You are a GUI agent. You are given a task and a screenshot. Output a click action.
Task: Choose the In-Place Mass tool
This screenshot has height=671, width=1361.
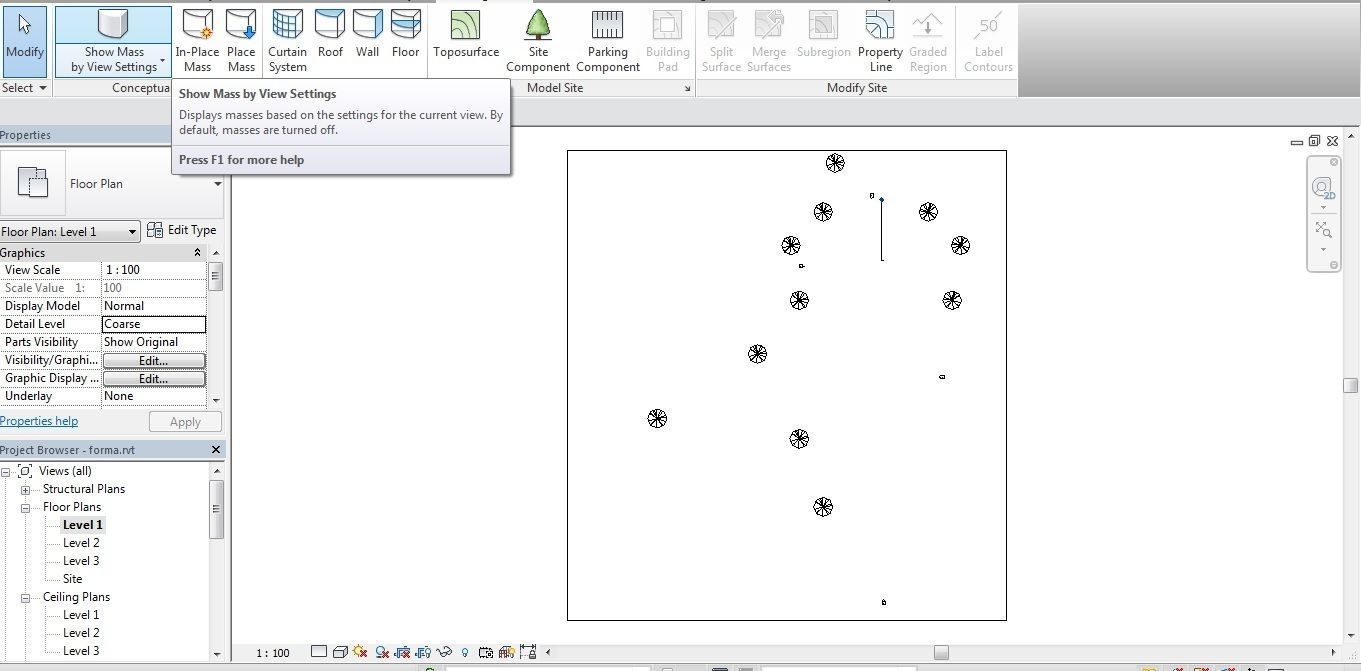(197, 41)
